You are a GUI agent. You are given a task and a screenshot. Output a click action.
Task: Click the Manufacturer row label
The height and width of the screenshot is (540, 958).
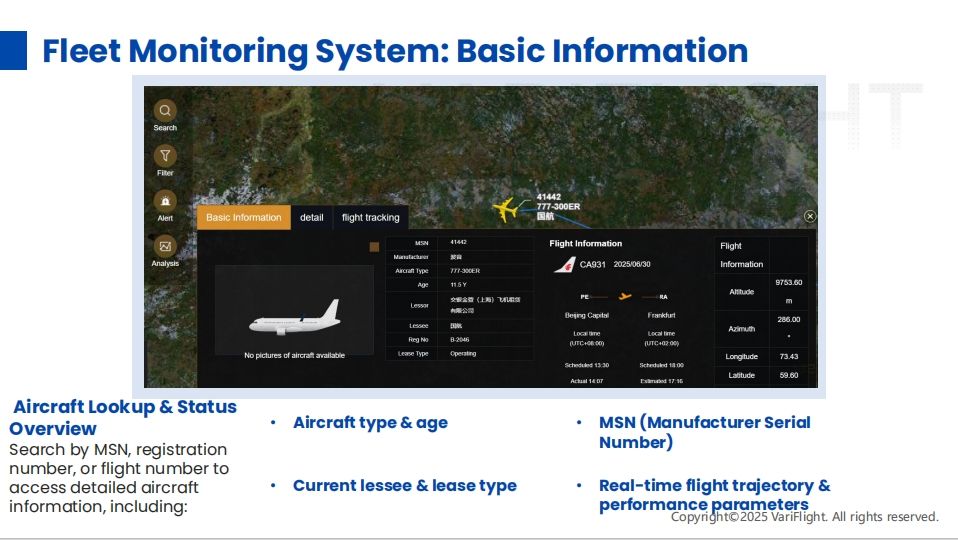click(411, 257)
